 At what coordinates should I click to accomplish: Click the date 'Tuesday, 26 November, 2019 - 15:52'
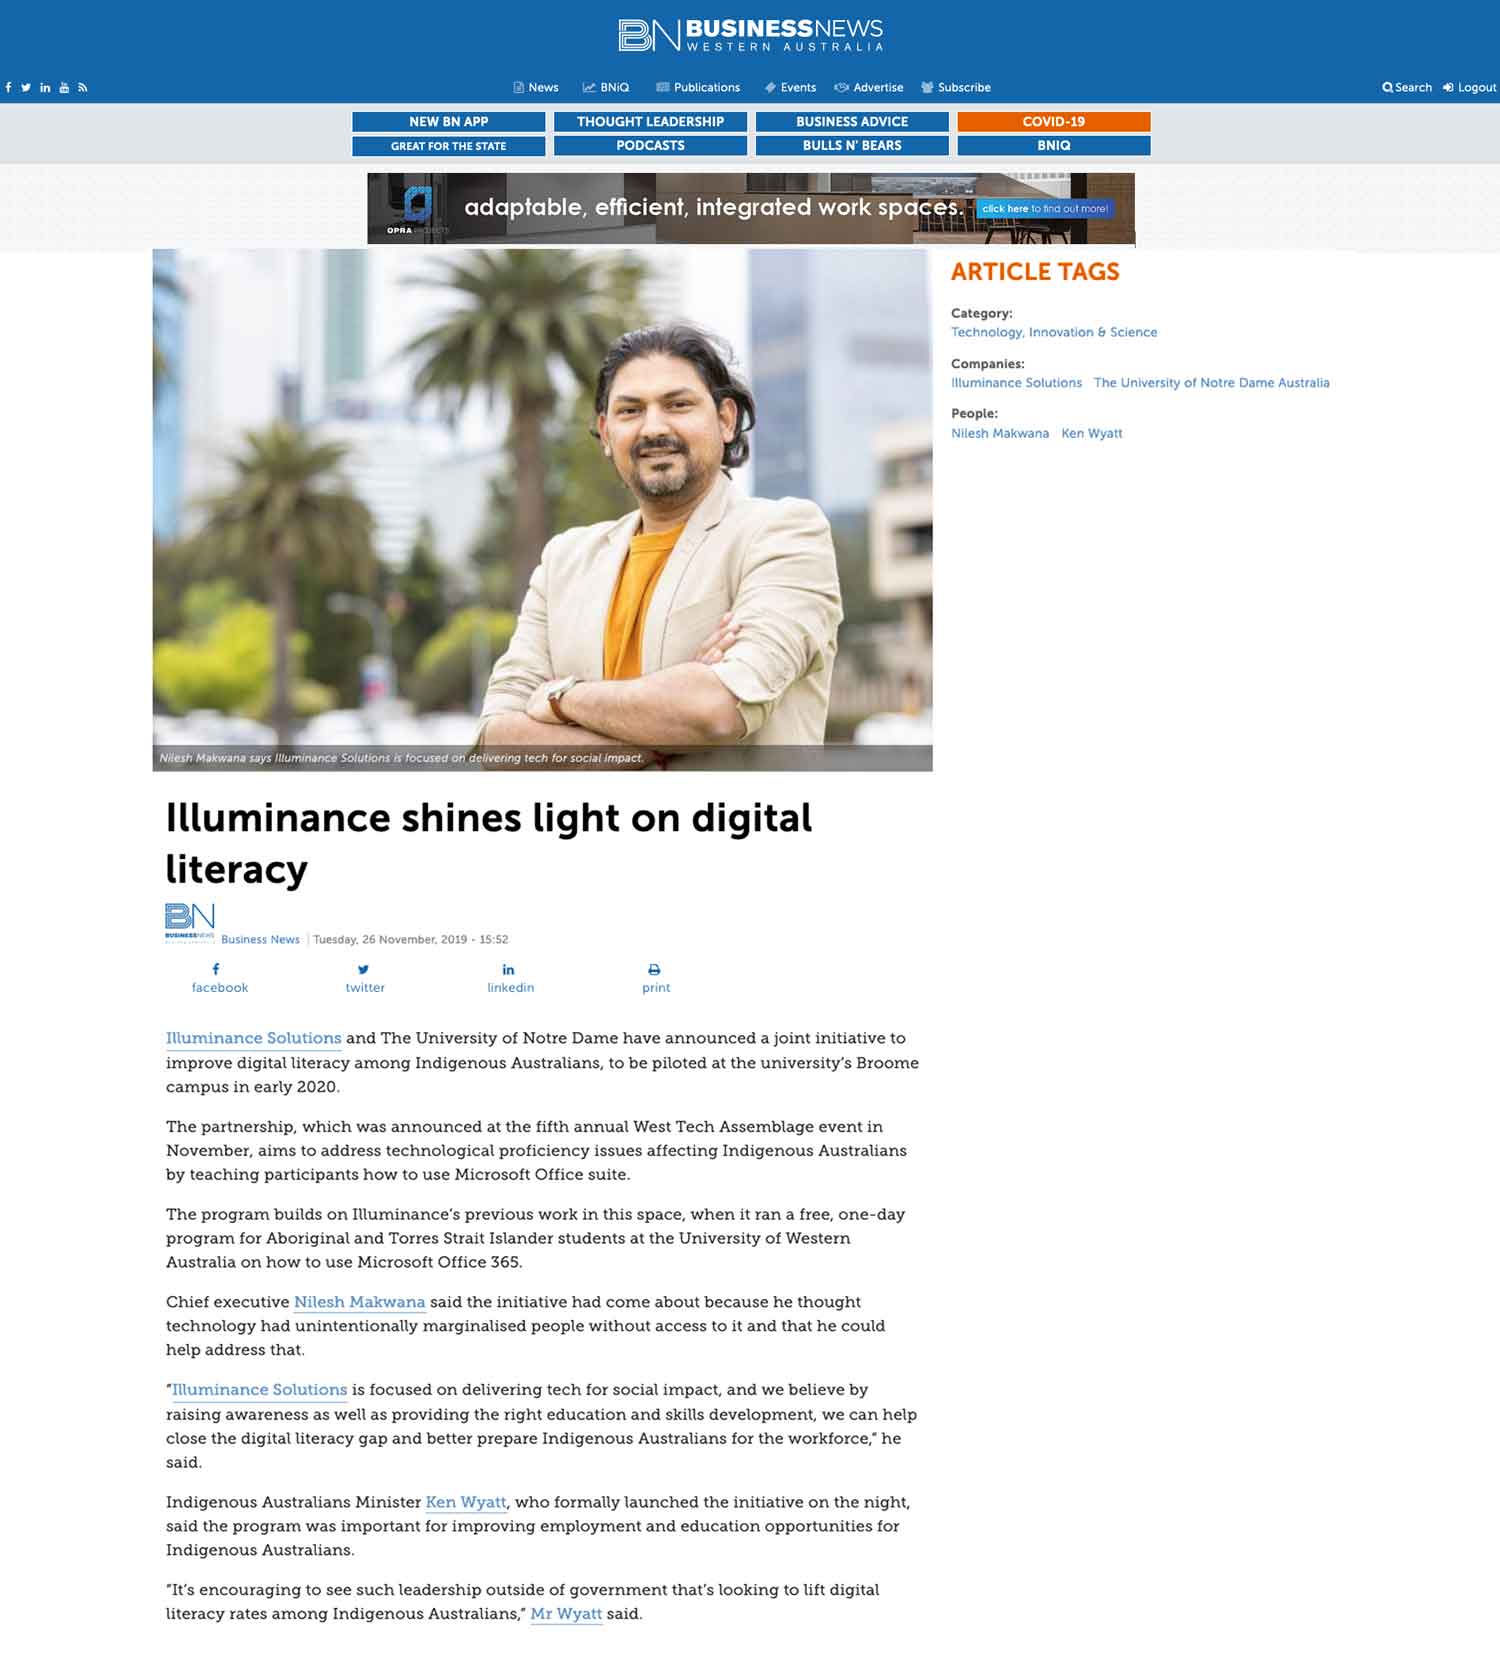coord(411,939)
